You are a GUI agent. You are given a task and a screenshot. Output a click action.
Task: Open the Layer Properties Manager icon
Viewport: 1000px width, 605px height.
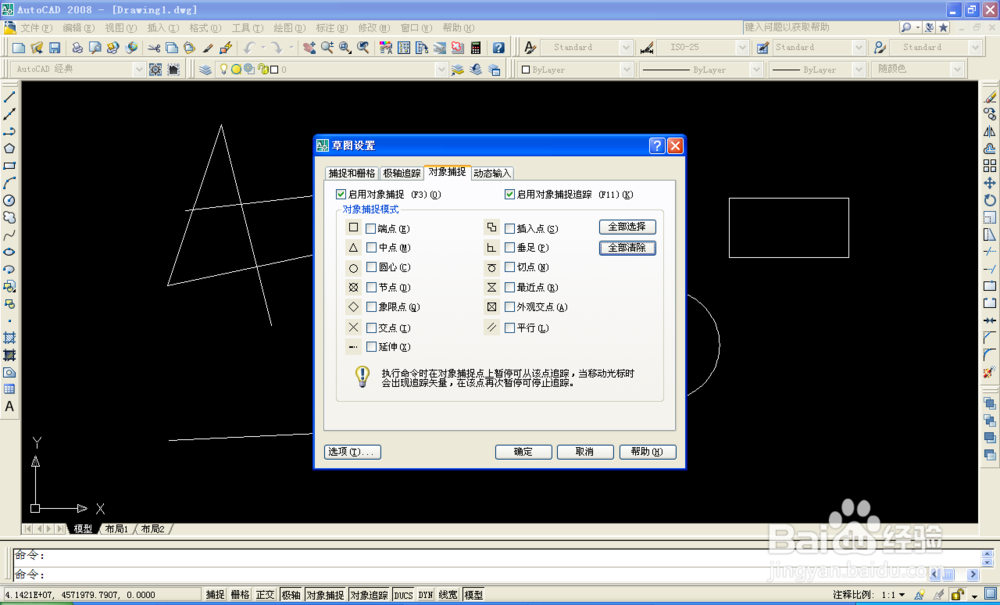point(205,69)
